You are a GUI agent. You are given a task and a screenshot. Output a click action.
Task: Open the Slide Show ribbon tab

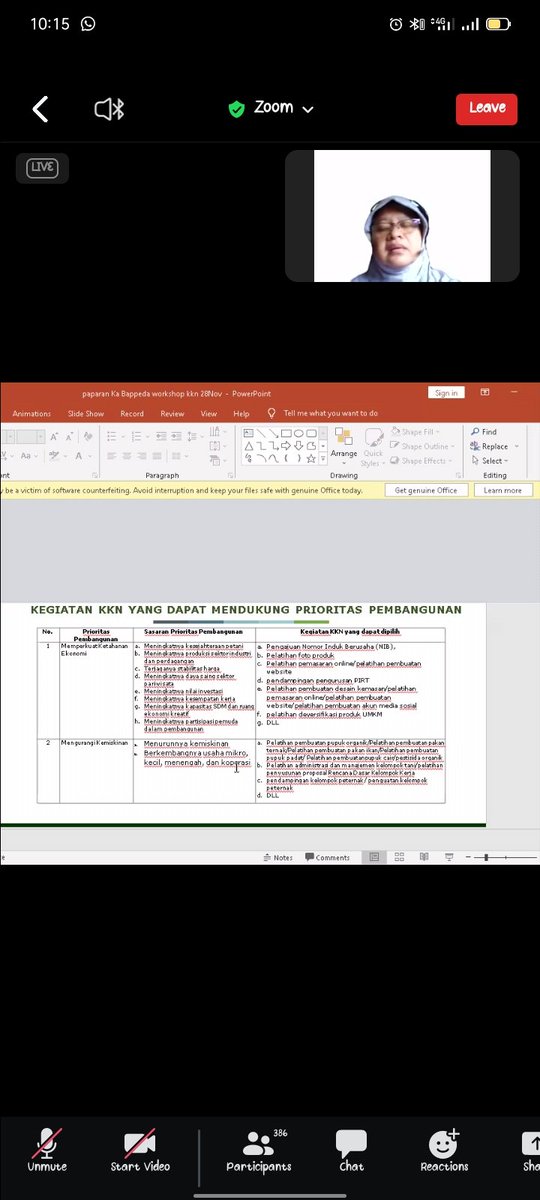click(x=86, y=413)
